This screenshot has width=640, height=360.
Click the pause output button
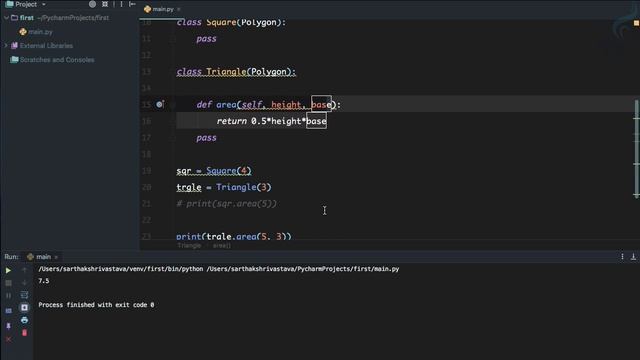pos(8,295)
